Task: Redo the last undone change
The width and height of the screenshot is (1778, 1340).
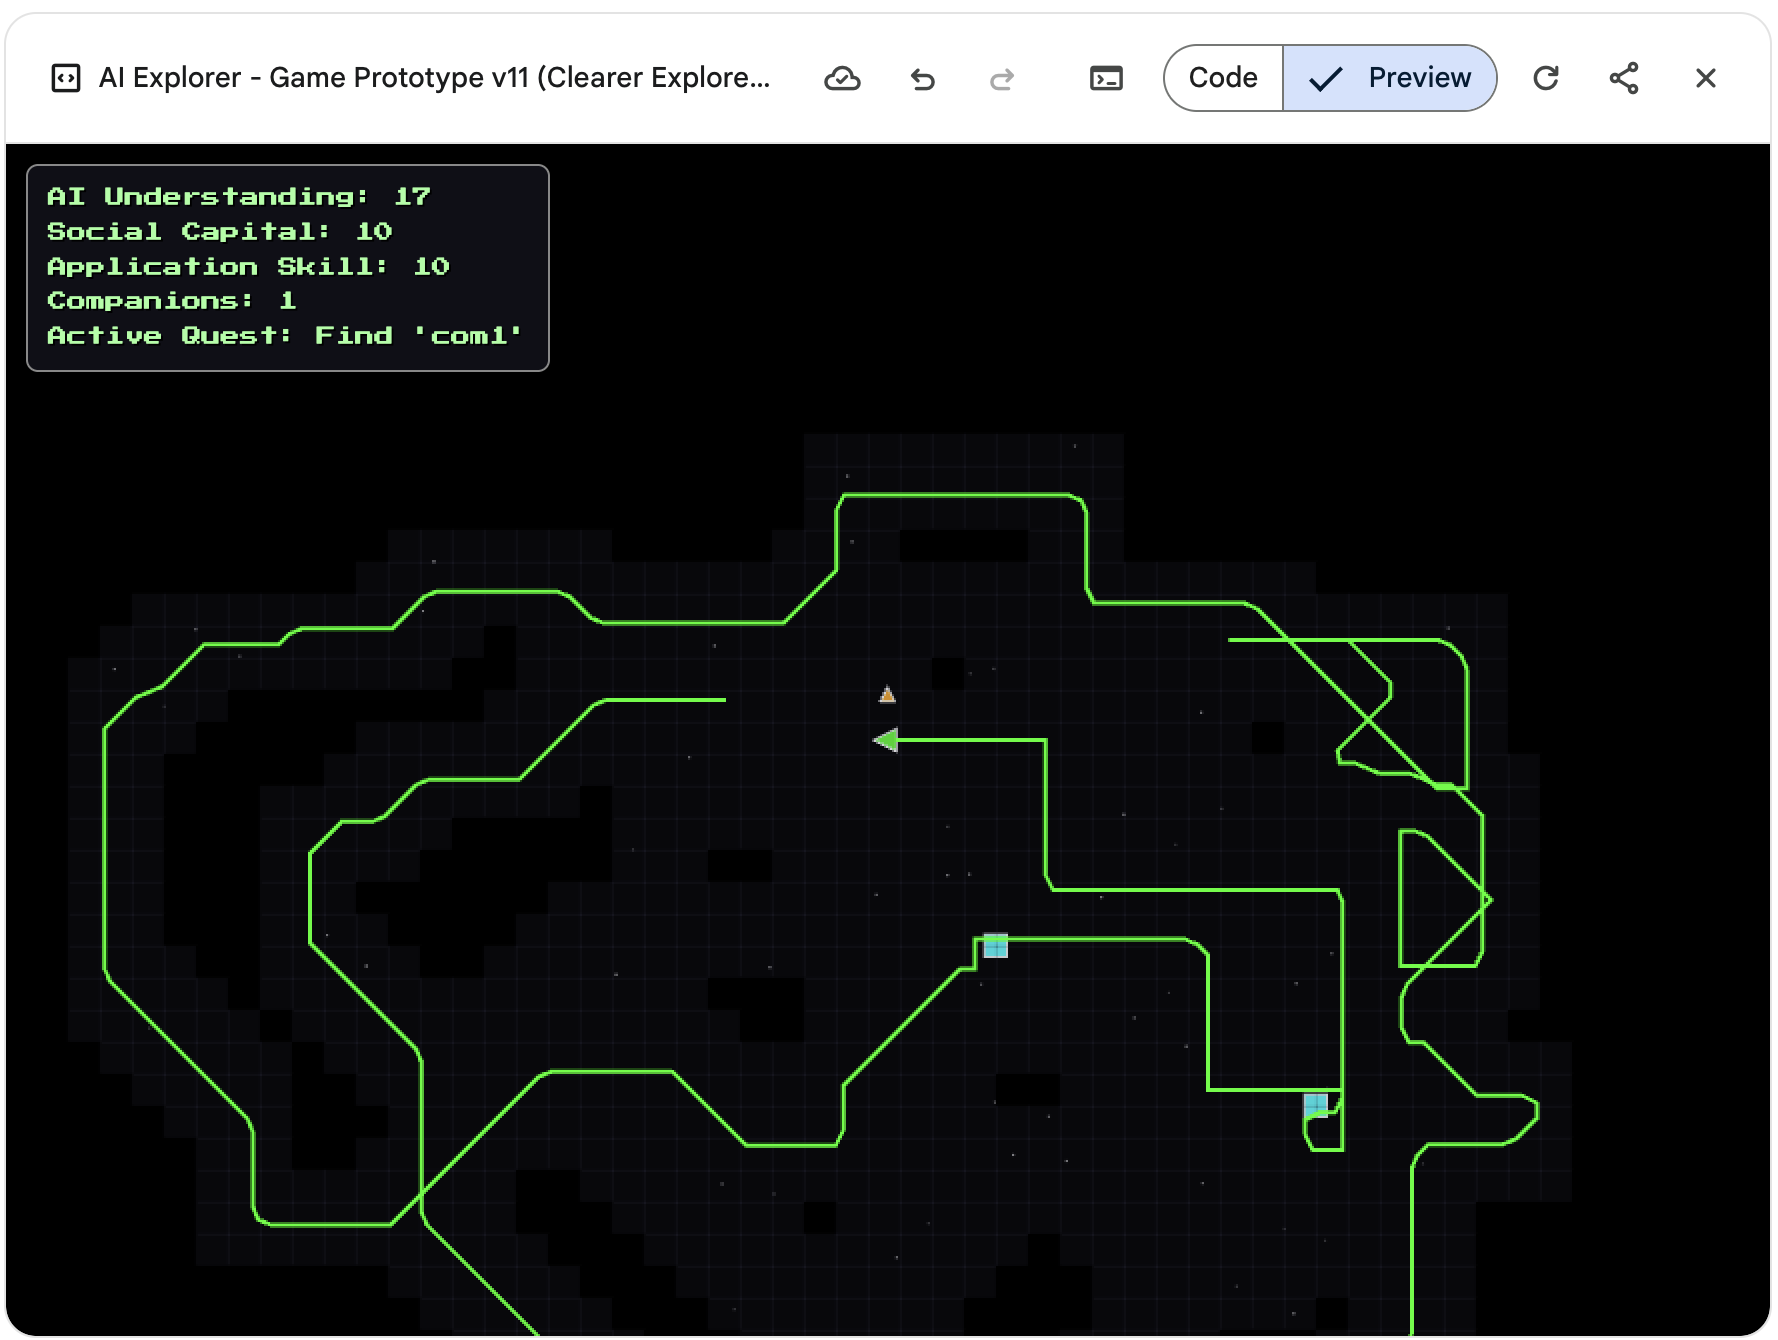Action: tap(1003, 78)
